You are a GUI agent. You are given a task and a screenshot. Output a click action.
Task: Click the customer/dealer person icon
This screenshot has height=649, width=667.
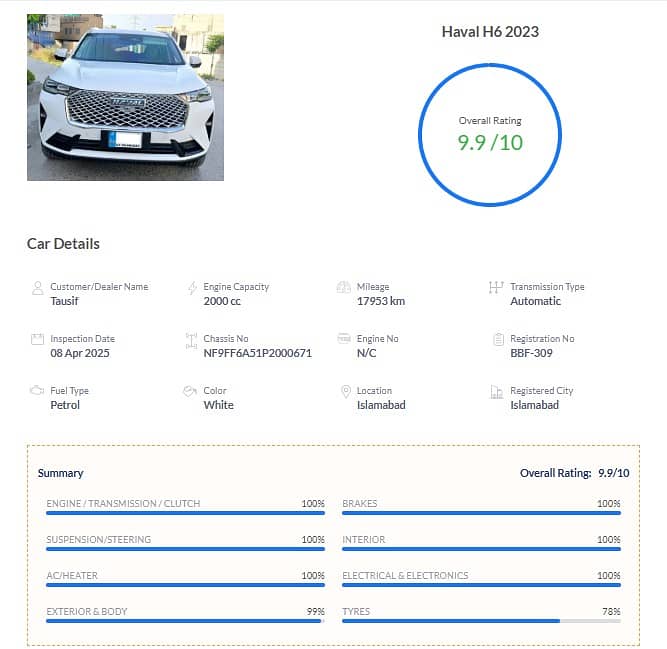click(x=37, y=288)
